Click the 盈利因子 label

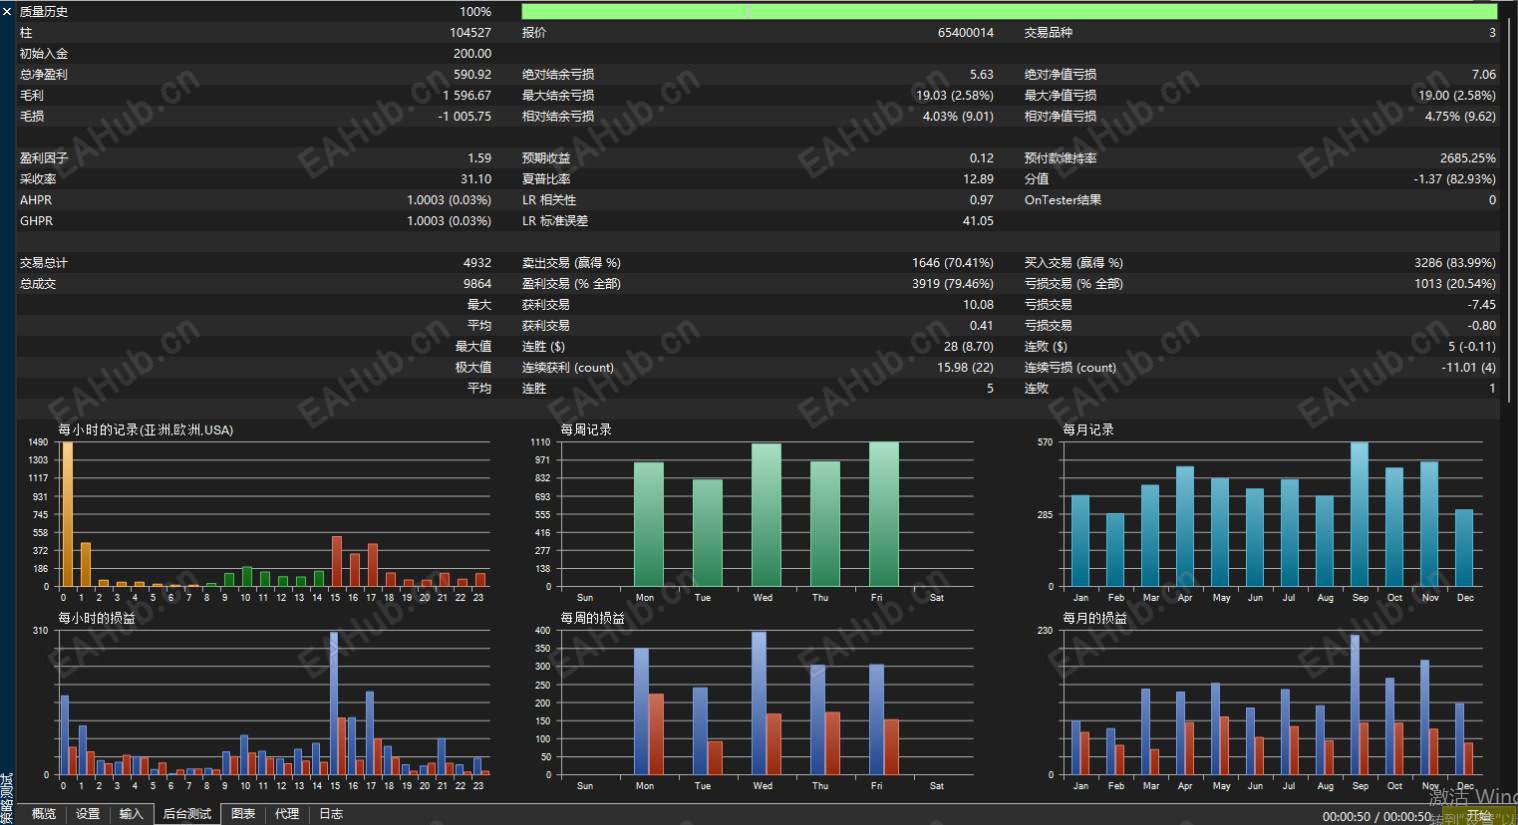point(44,158)
